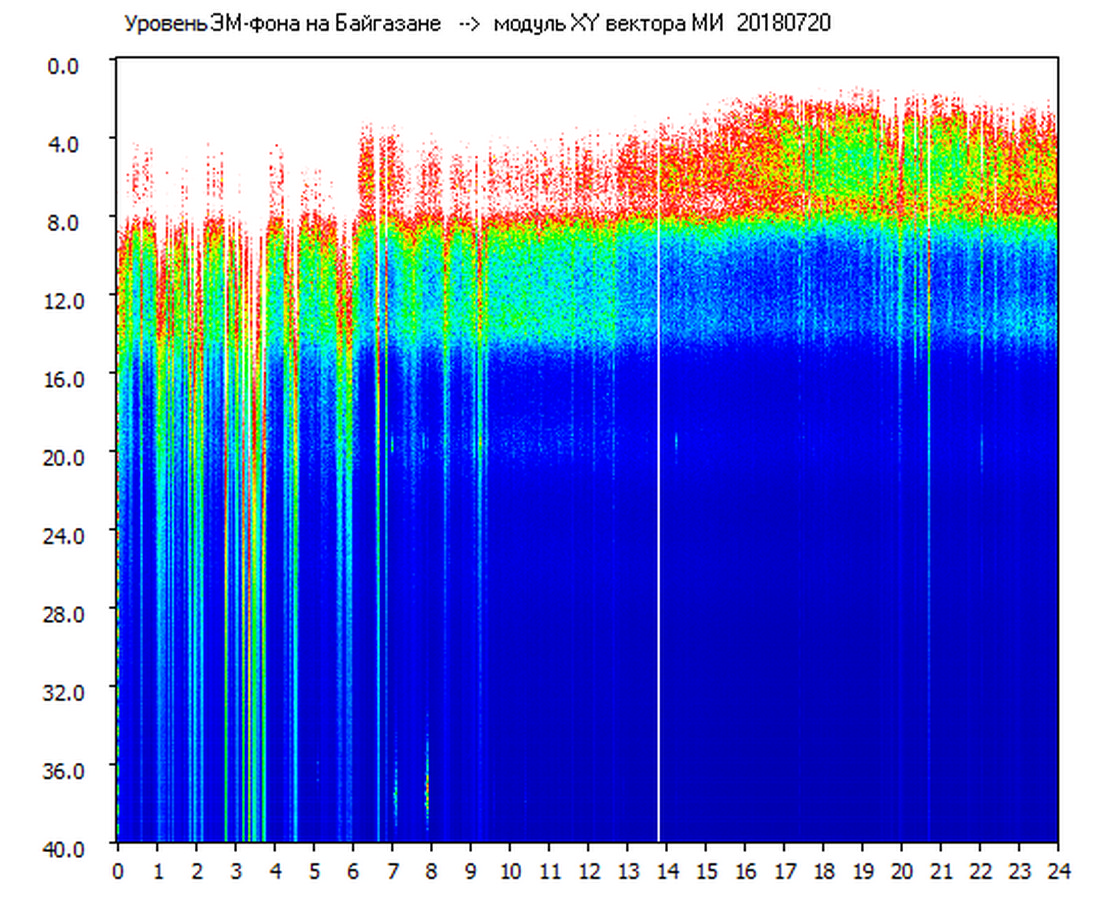
Task: Click the date '20180720' in the title
Action: click(783, 24)
